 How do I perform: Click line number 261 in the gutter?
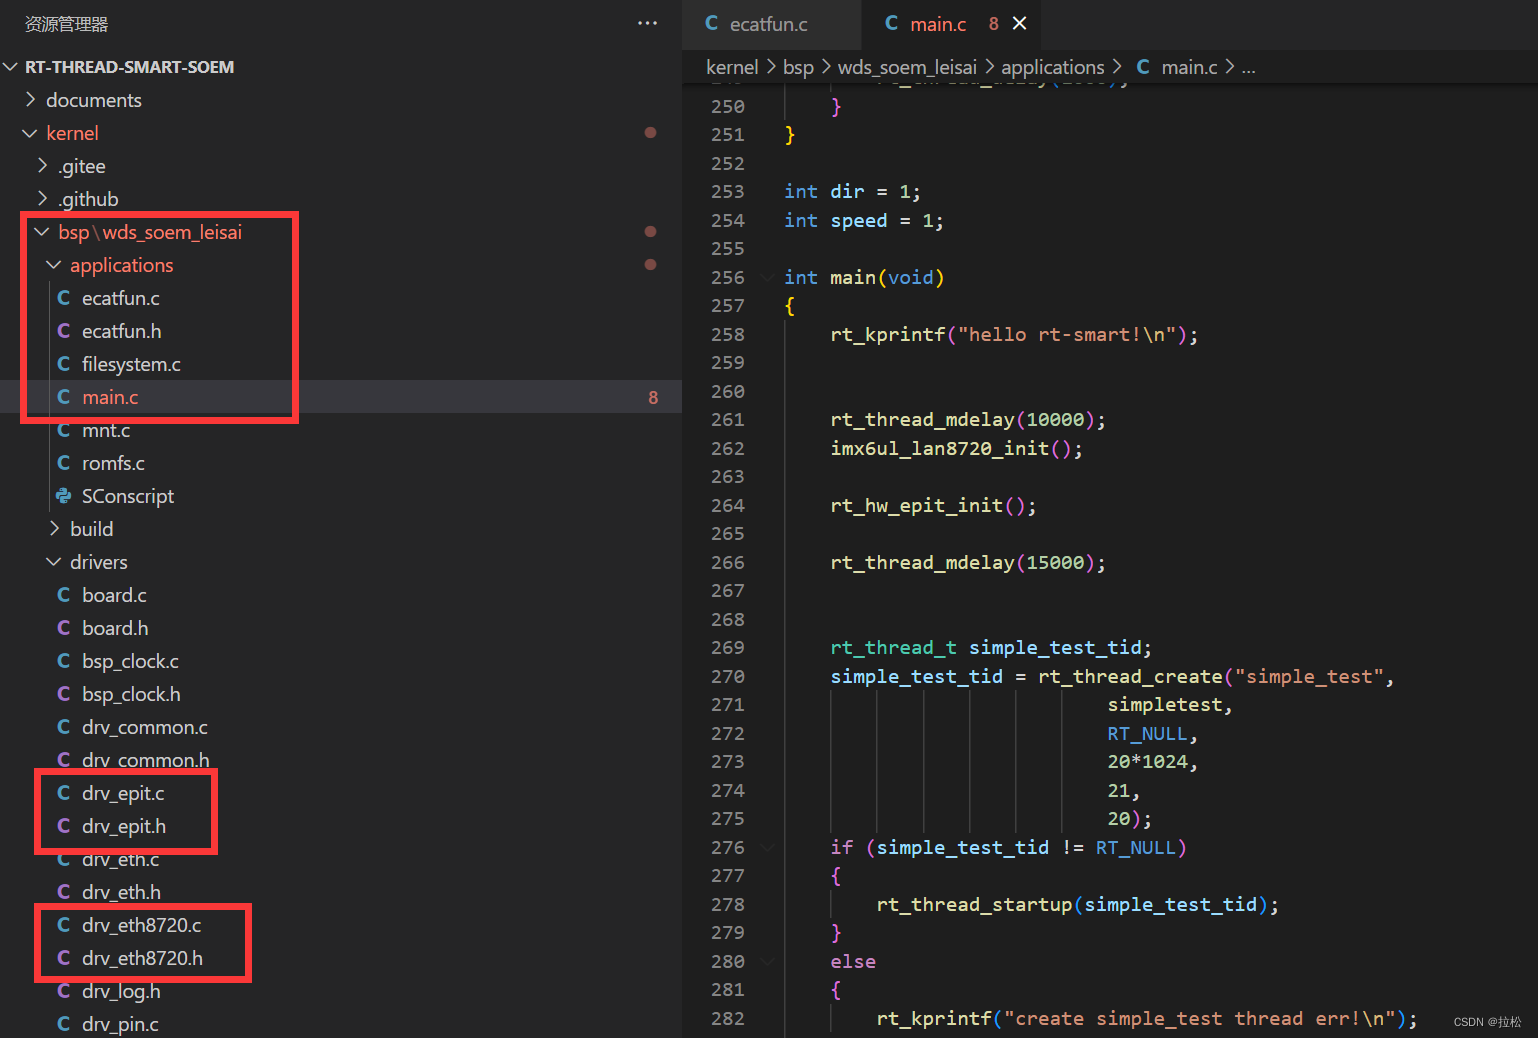point(727,420)
